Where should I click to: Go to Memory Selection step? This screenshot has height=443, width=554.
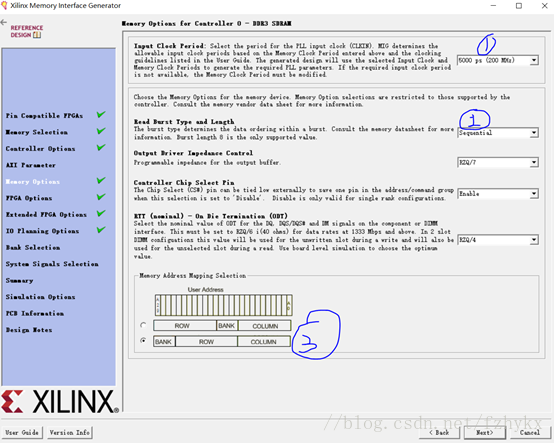(x=36, y=132)
